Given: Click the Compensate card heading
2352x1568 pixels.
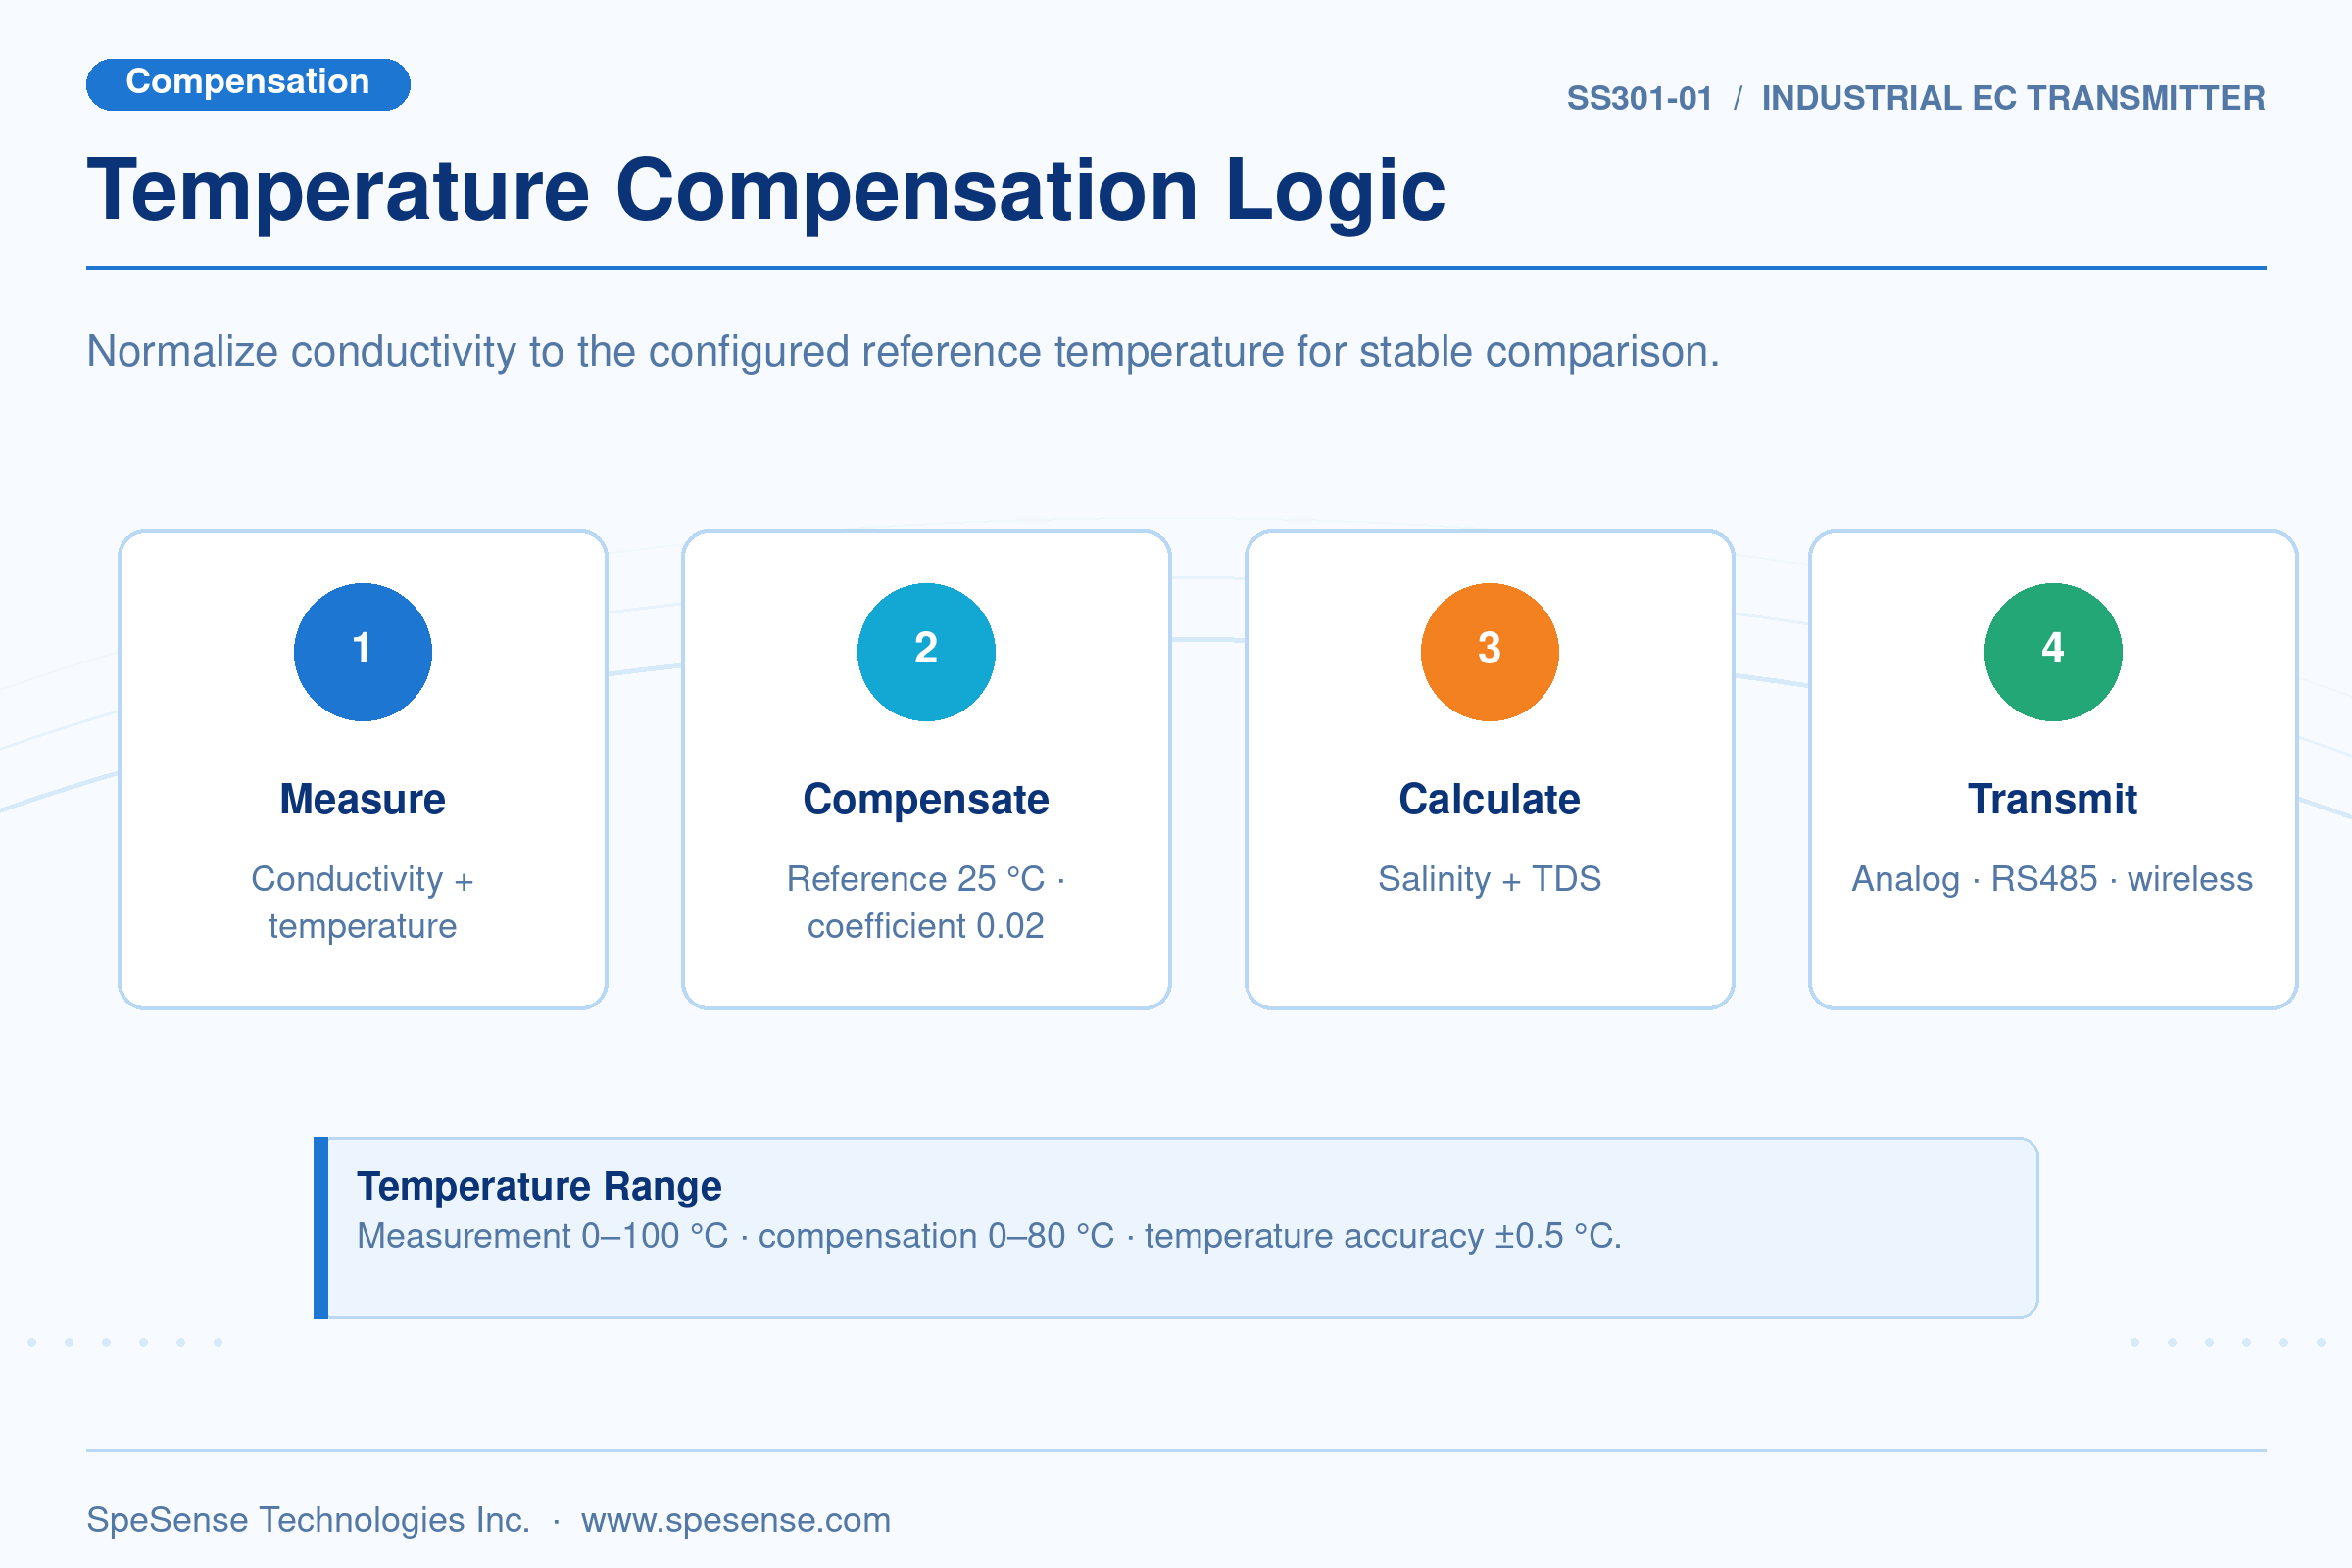Looking at the screenshot, I should coord(926,799).
